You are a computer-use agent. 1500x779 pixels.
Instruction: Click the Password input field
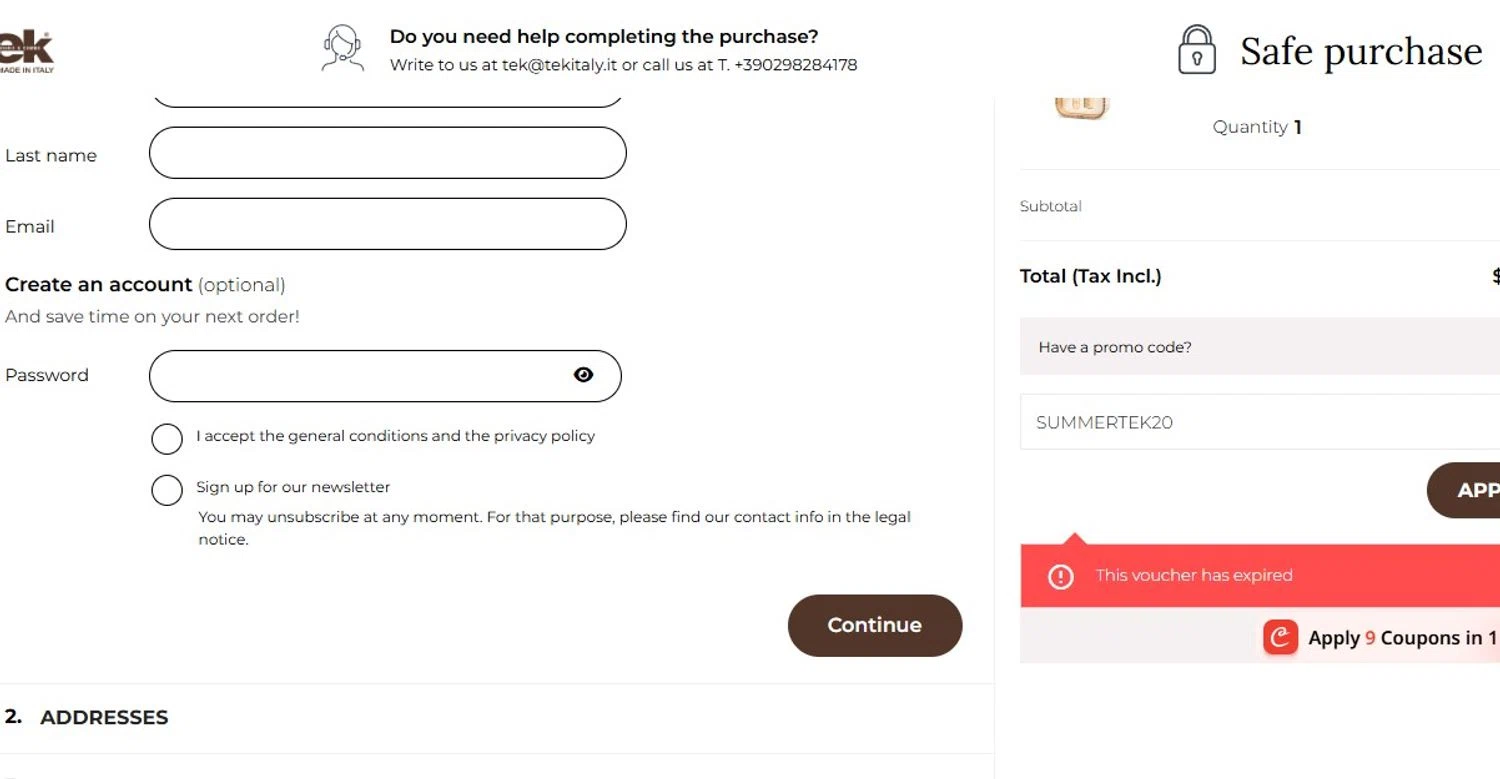[x=360, y=376]
